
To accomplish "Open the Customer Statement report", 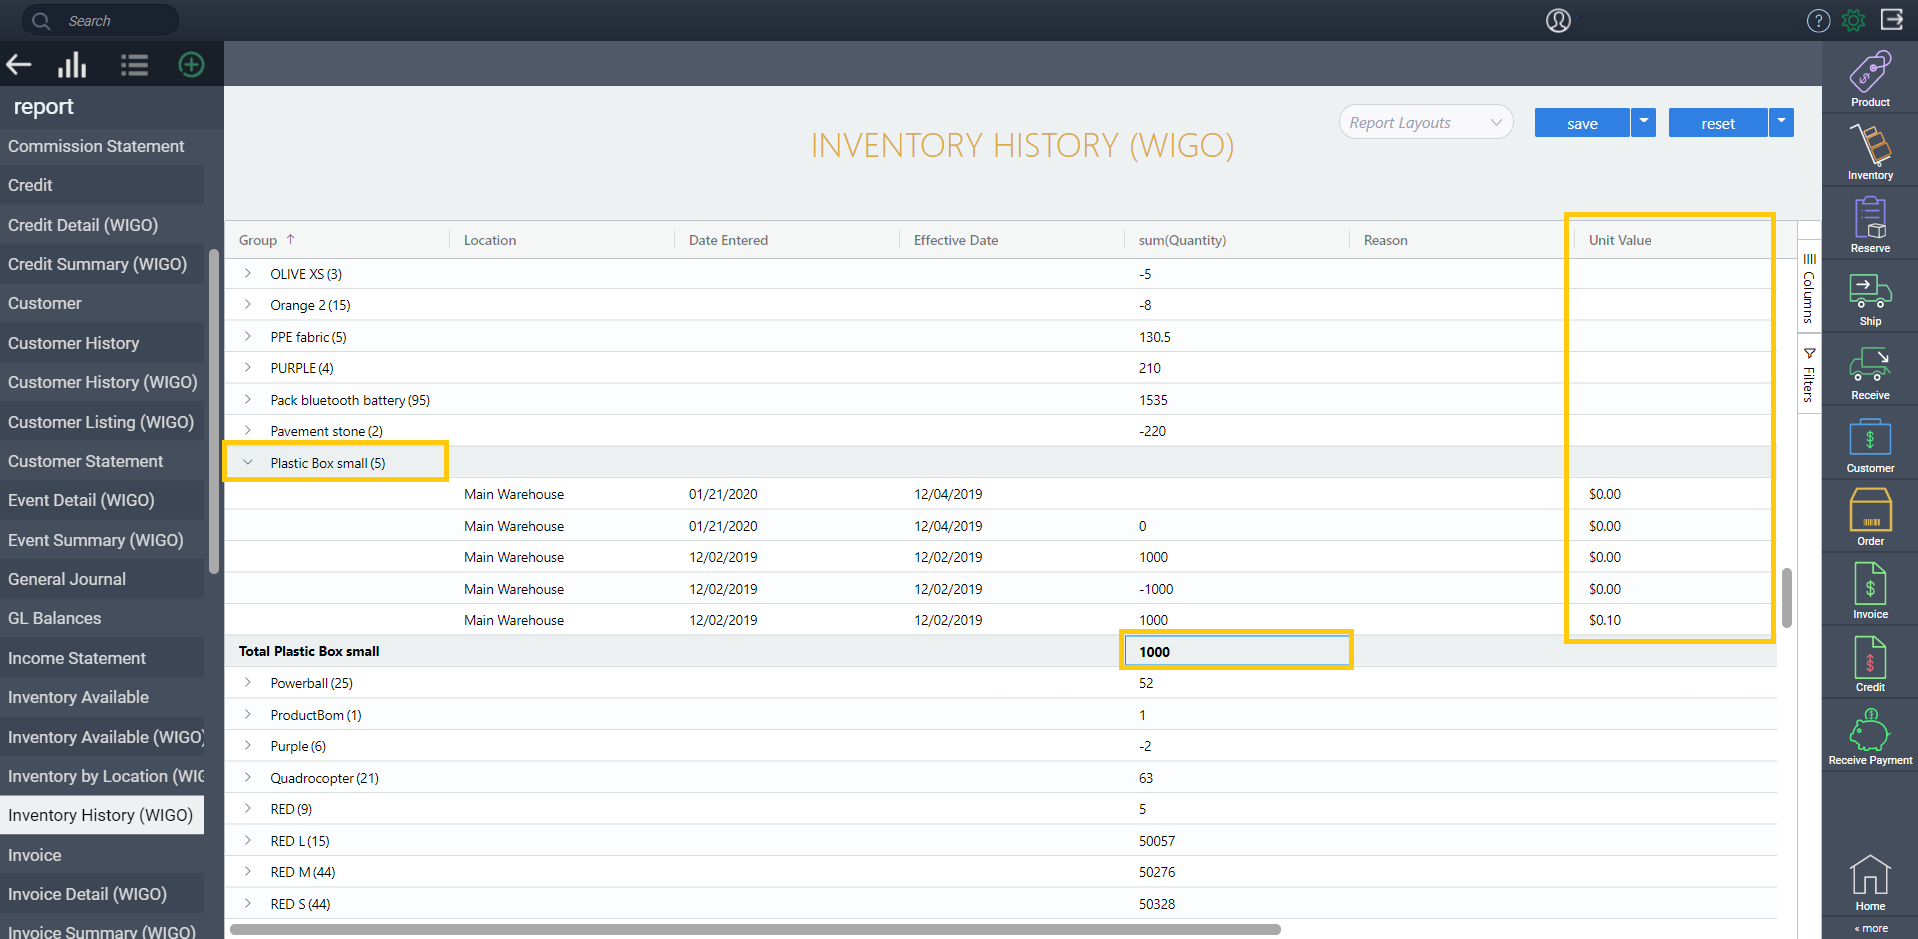I will click(102, 461).
